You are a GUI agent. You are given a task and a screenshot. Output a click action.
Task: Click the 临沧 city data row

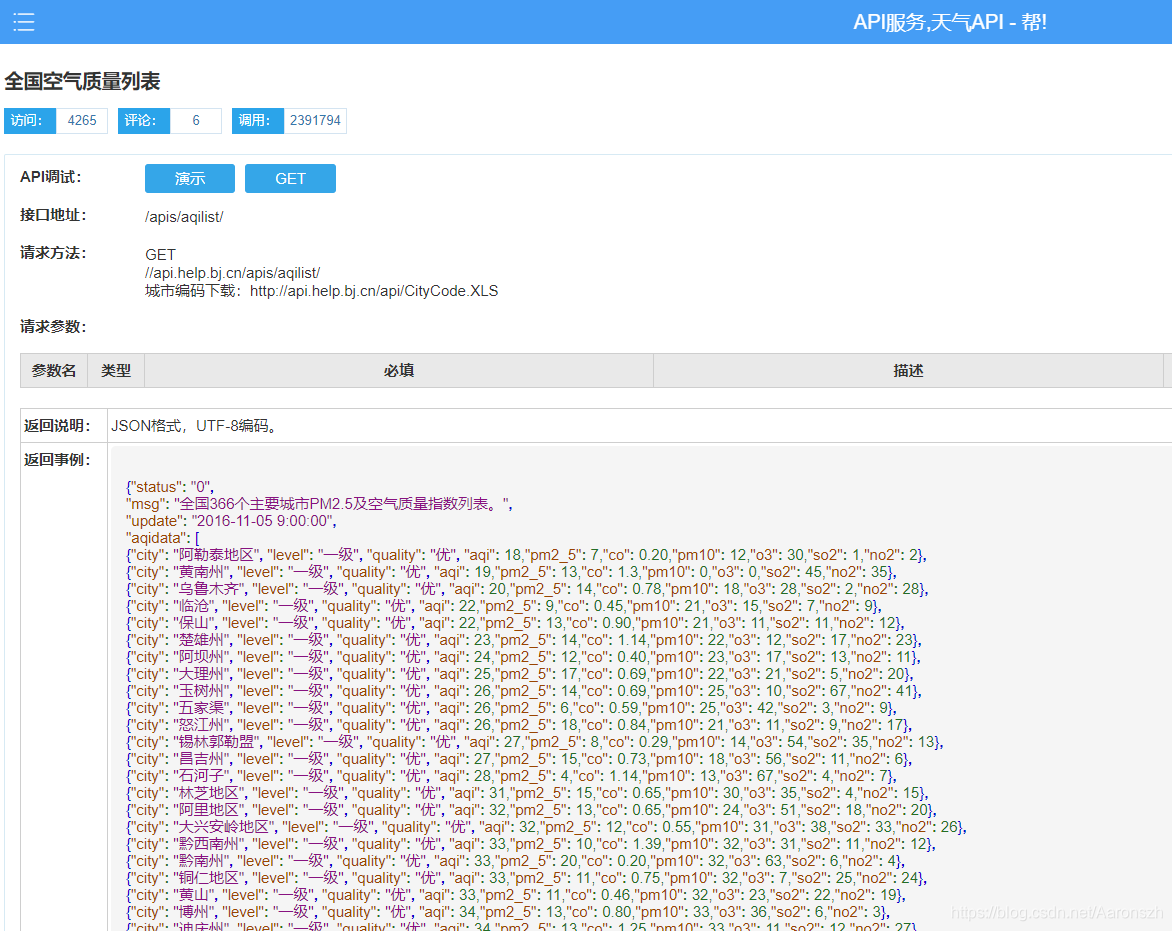click(505, 606)
